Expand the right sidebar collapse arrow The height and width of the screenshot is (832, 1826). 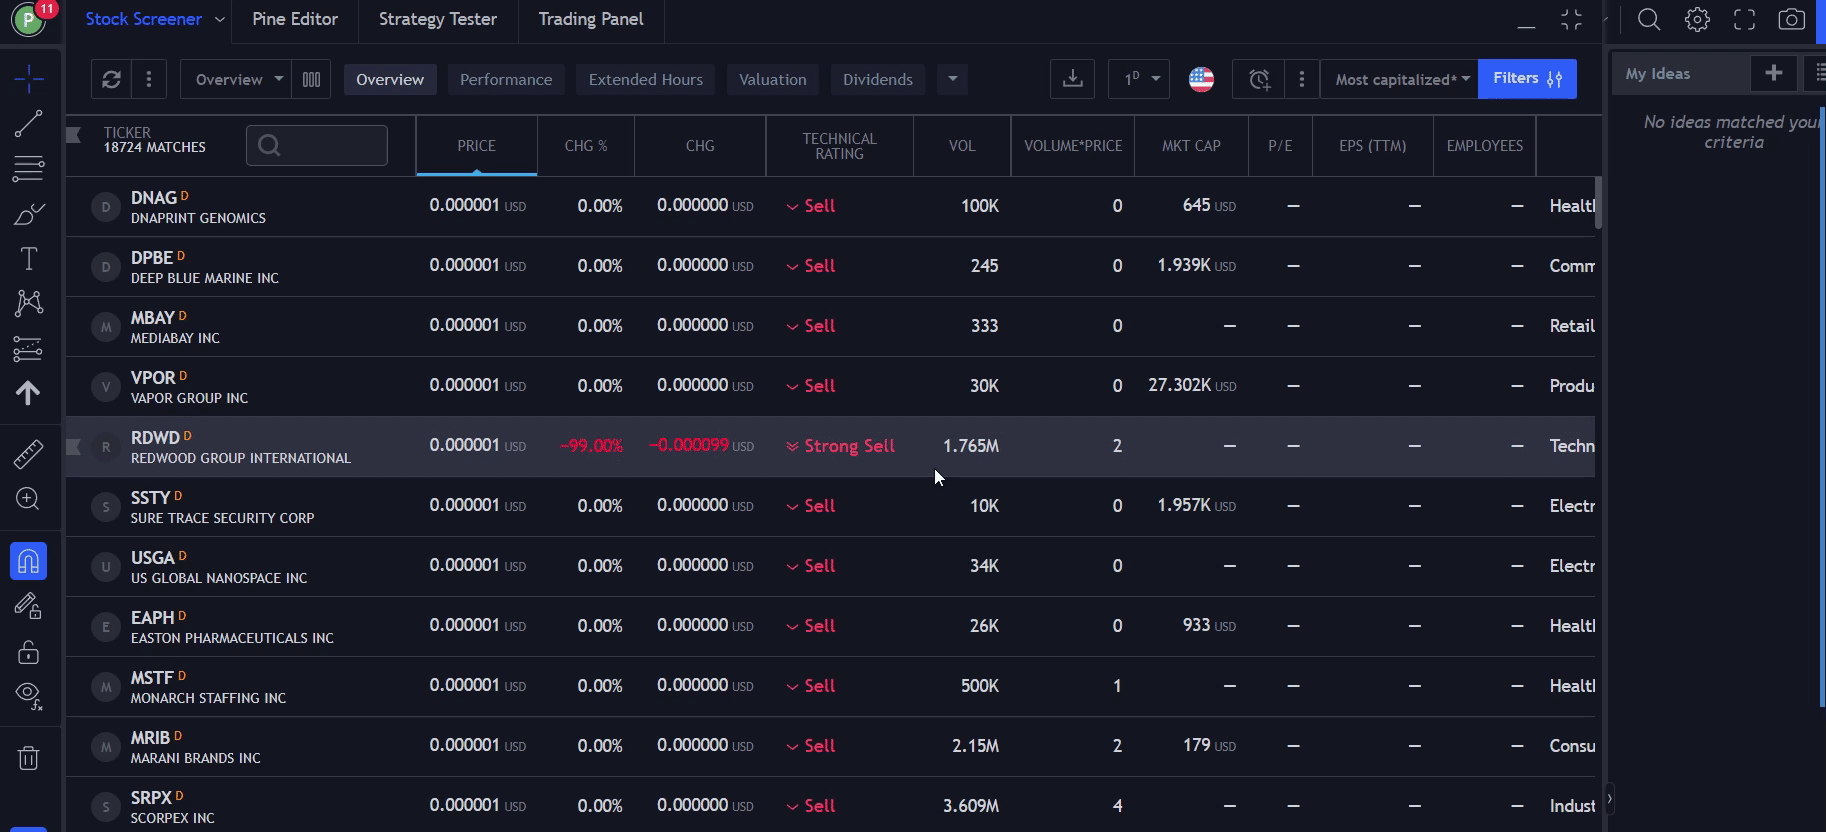1609,798
